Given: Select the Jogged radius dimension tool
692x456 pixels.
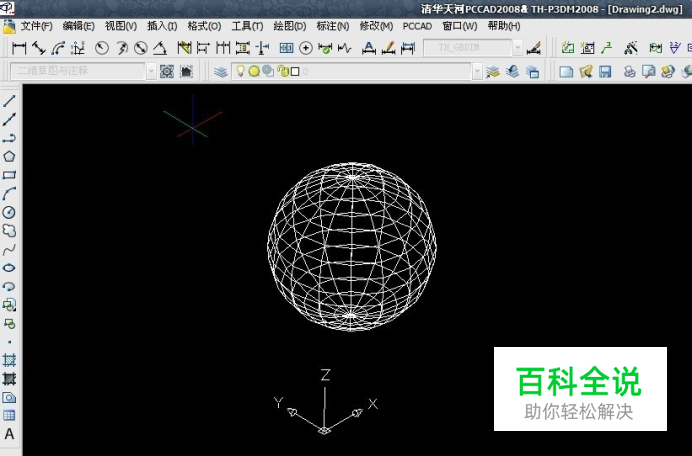Looking at the screenshot, I should pyautogui.click(x=122, y=48).
